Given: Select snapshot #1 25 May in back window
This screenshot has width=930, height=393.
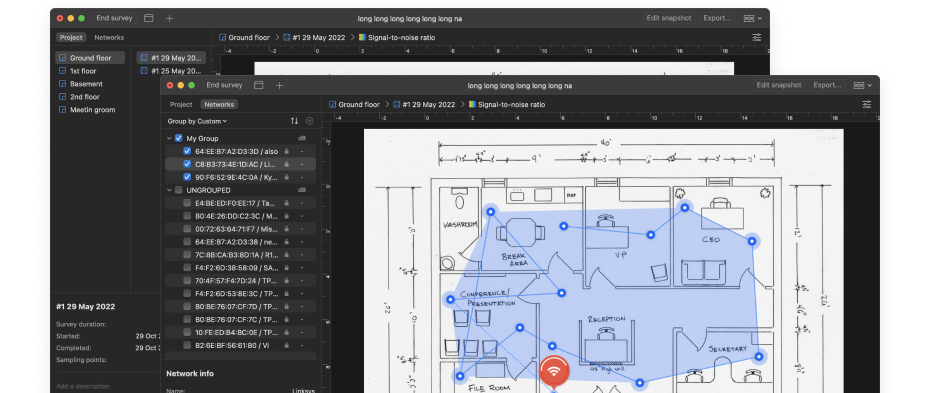Looking at the screenshot, I should 171,71.
